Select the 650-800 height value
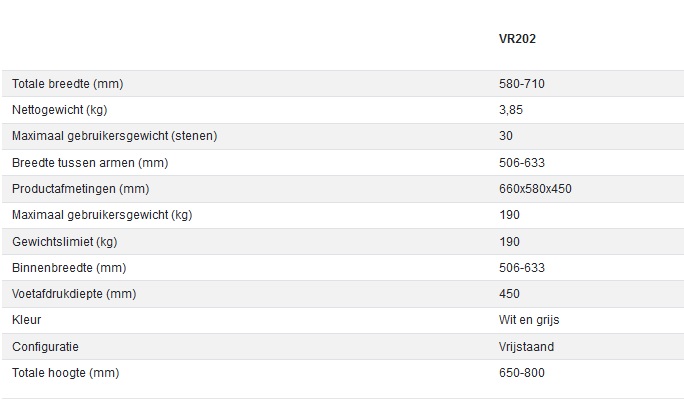Viewport: 684px width, 402px height. [x=521, y=373]
